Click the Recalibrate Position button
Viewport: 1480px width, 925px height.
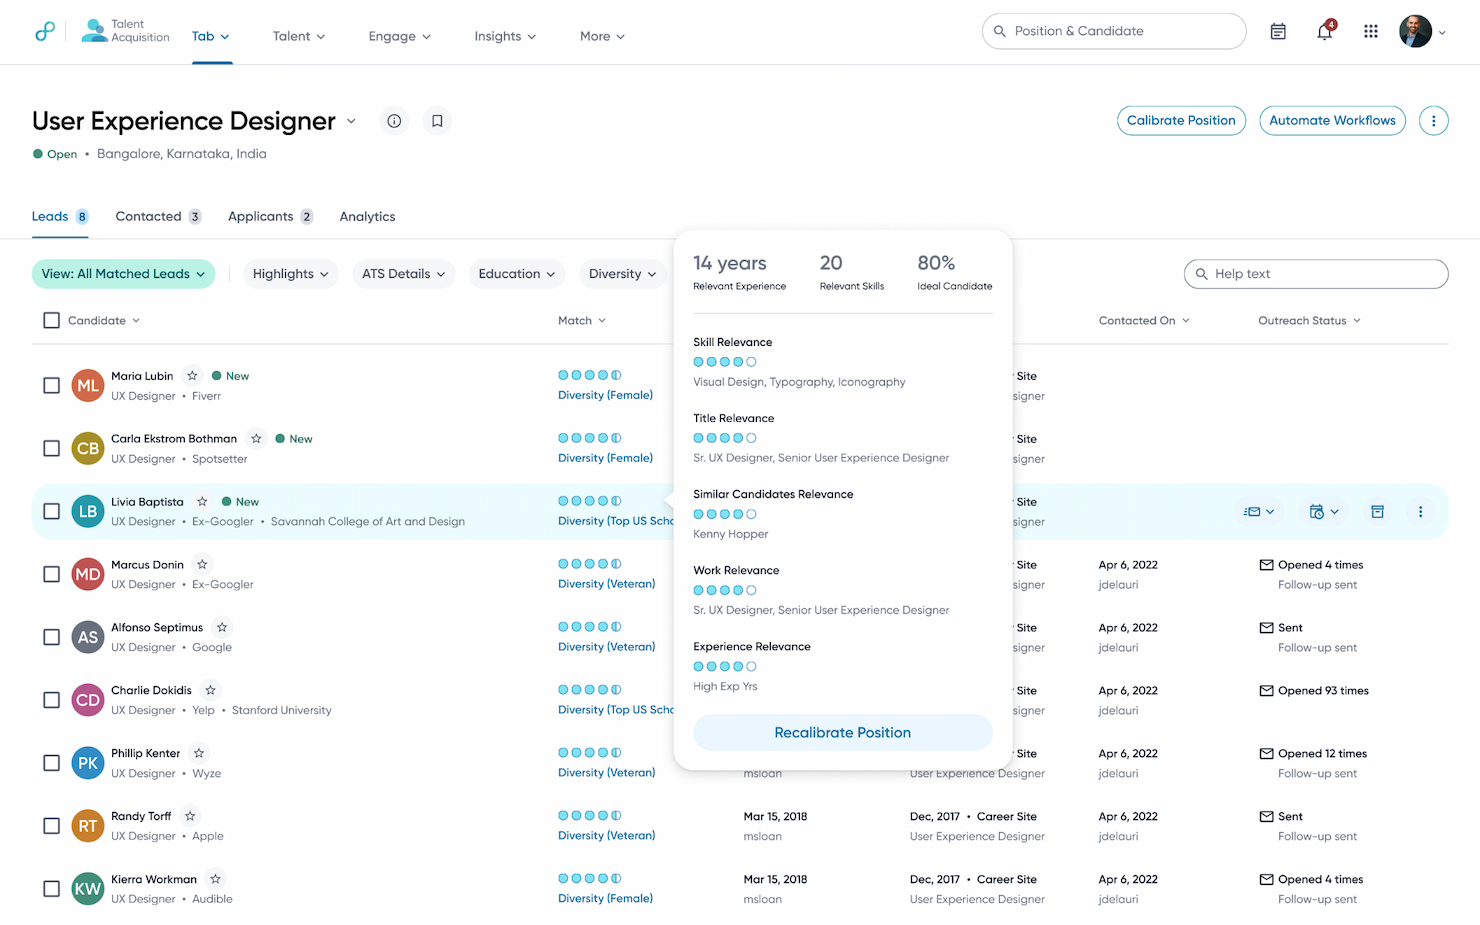click(x=842, y=732)
